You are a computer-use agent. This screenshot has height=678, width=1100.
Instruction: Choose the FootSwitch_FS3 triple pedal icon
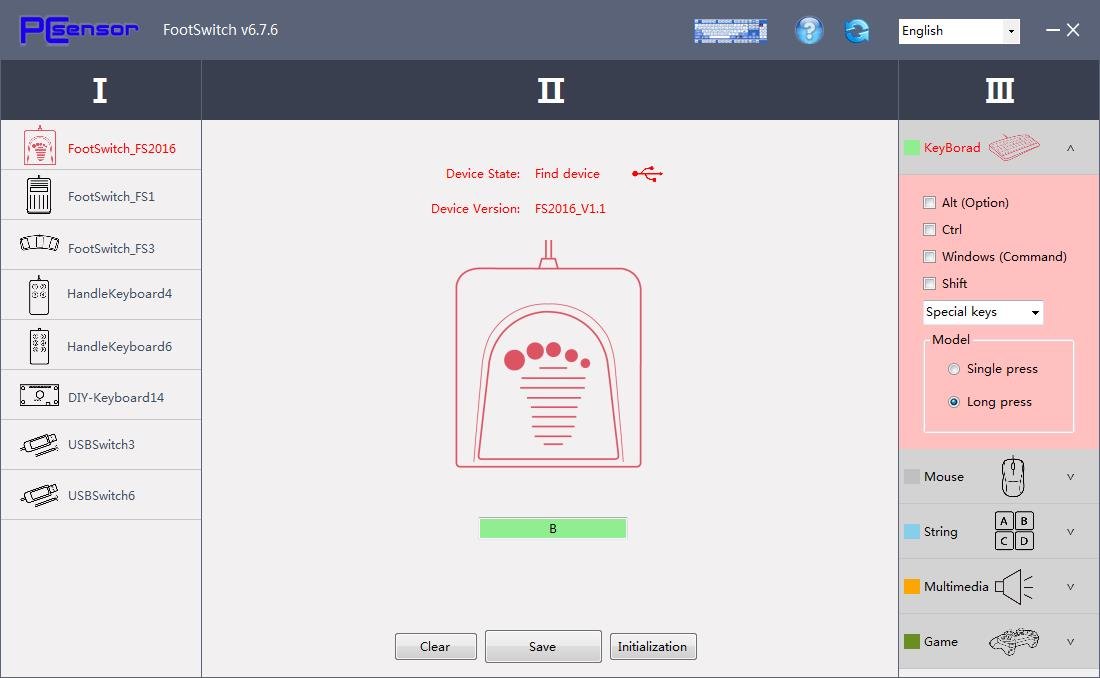(x=39, y=245)
